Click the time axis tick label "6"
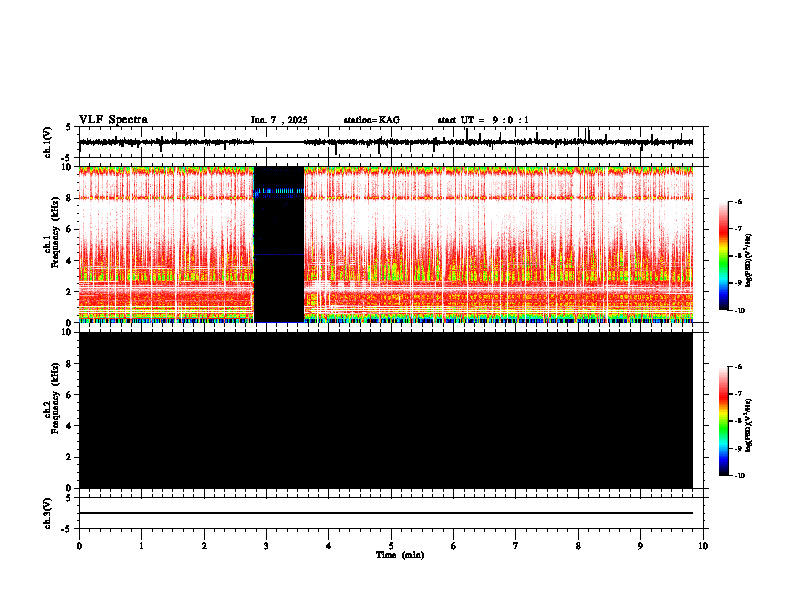This screenshot has height=612, width=792. [454, 546]
